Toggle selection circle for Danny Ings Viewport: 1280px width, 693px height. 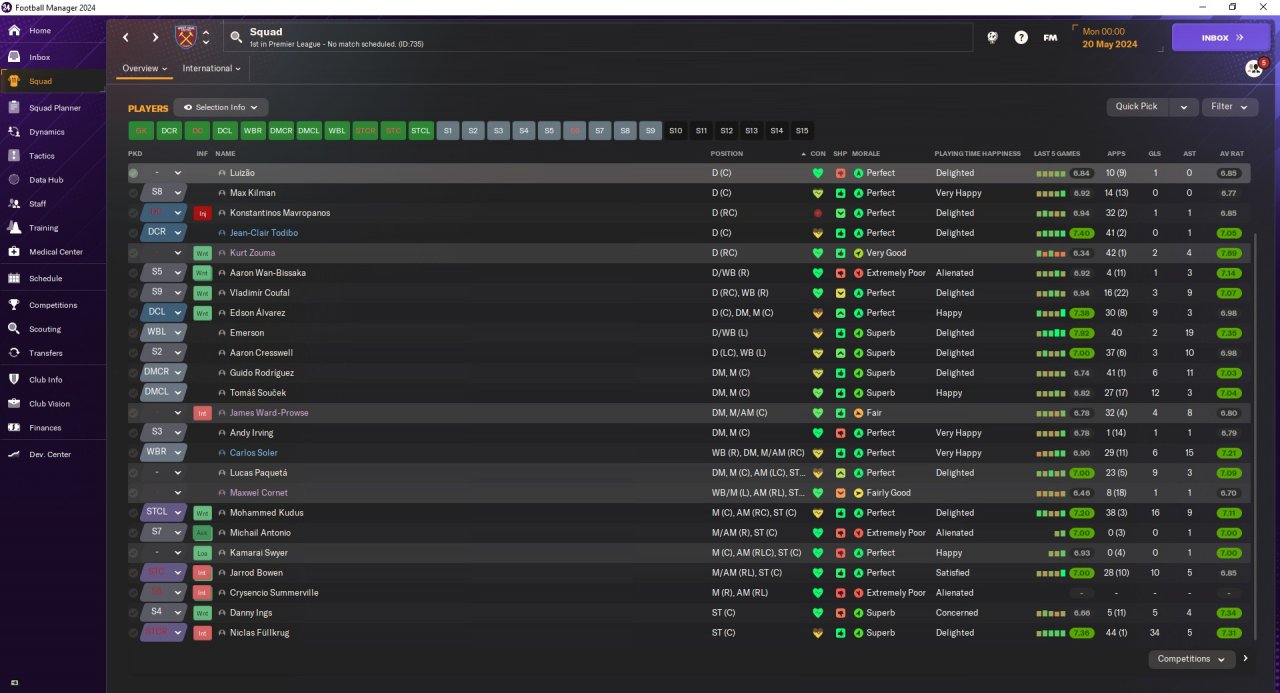(x=134, y=613)
